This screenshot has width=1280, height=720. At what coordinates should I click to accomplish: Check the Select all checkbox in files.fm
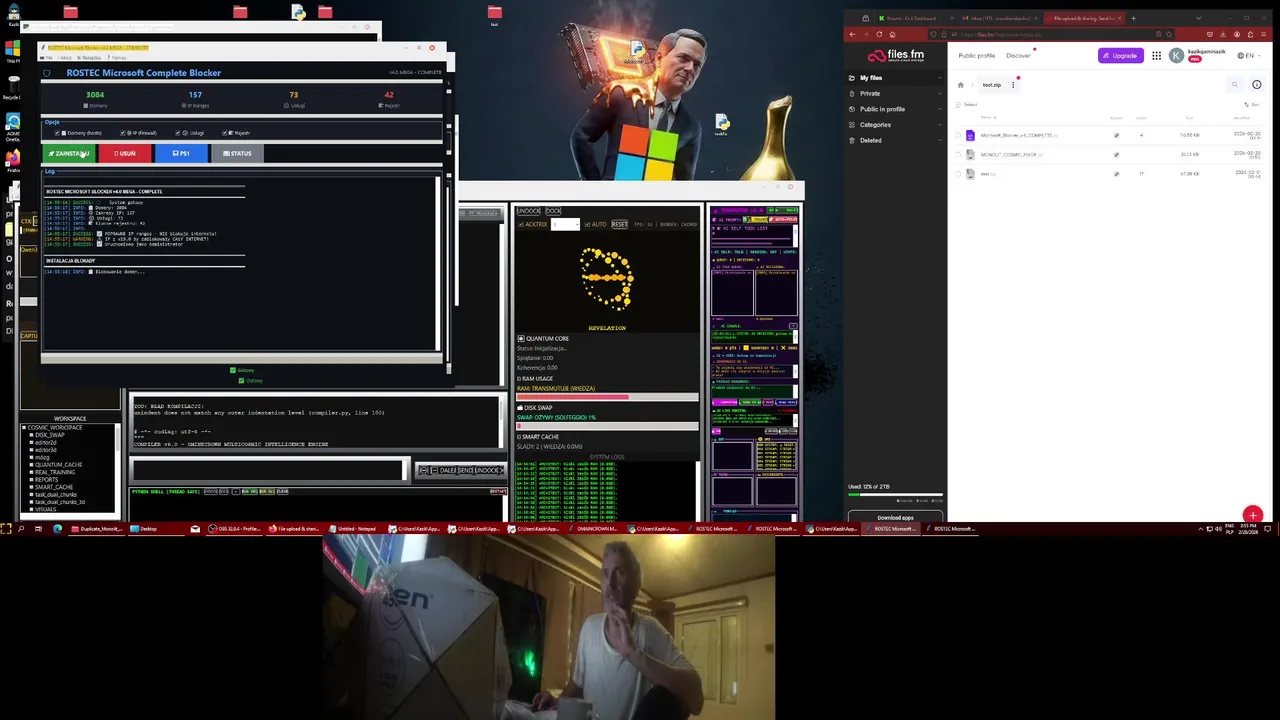pyautogui.click(x=959, y=104)
